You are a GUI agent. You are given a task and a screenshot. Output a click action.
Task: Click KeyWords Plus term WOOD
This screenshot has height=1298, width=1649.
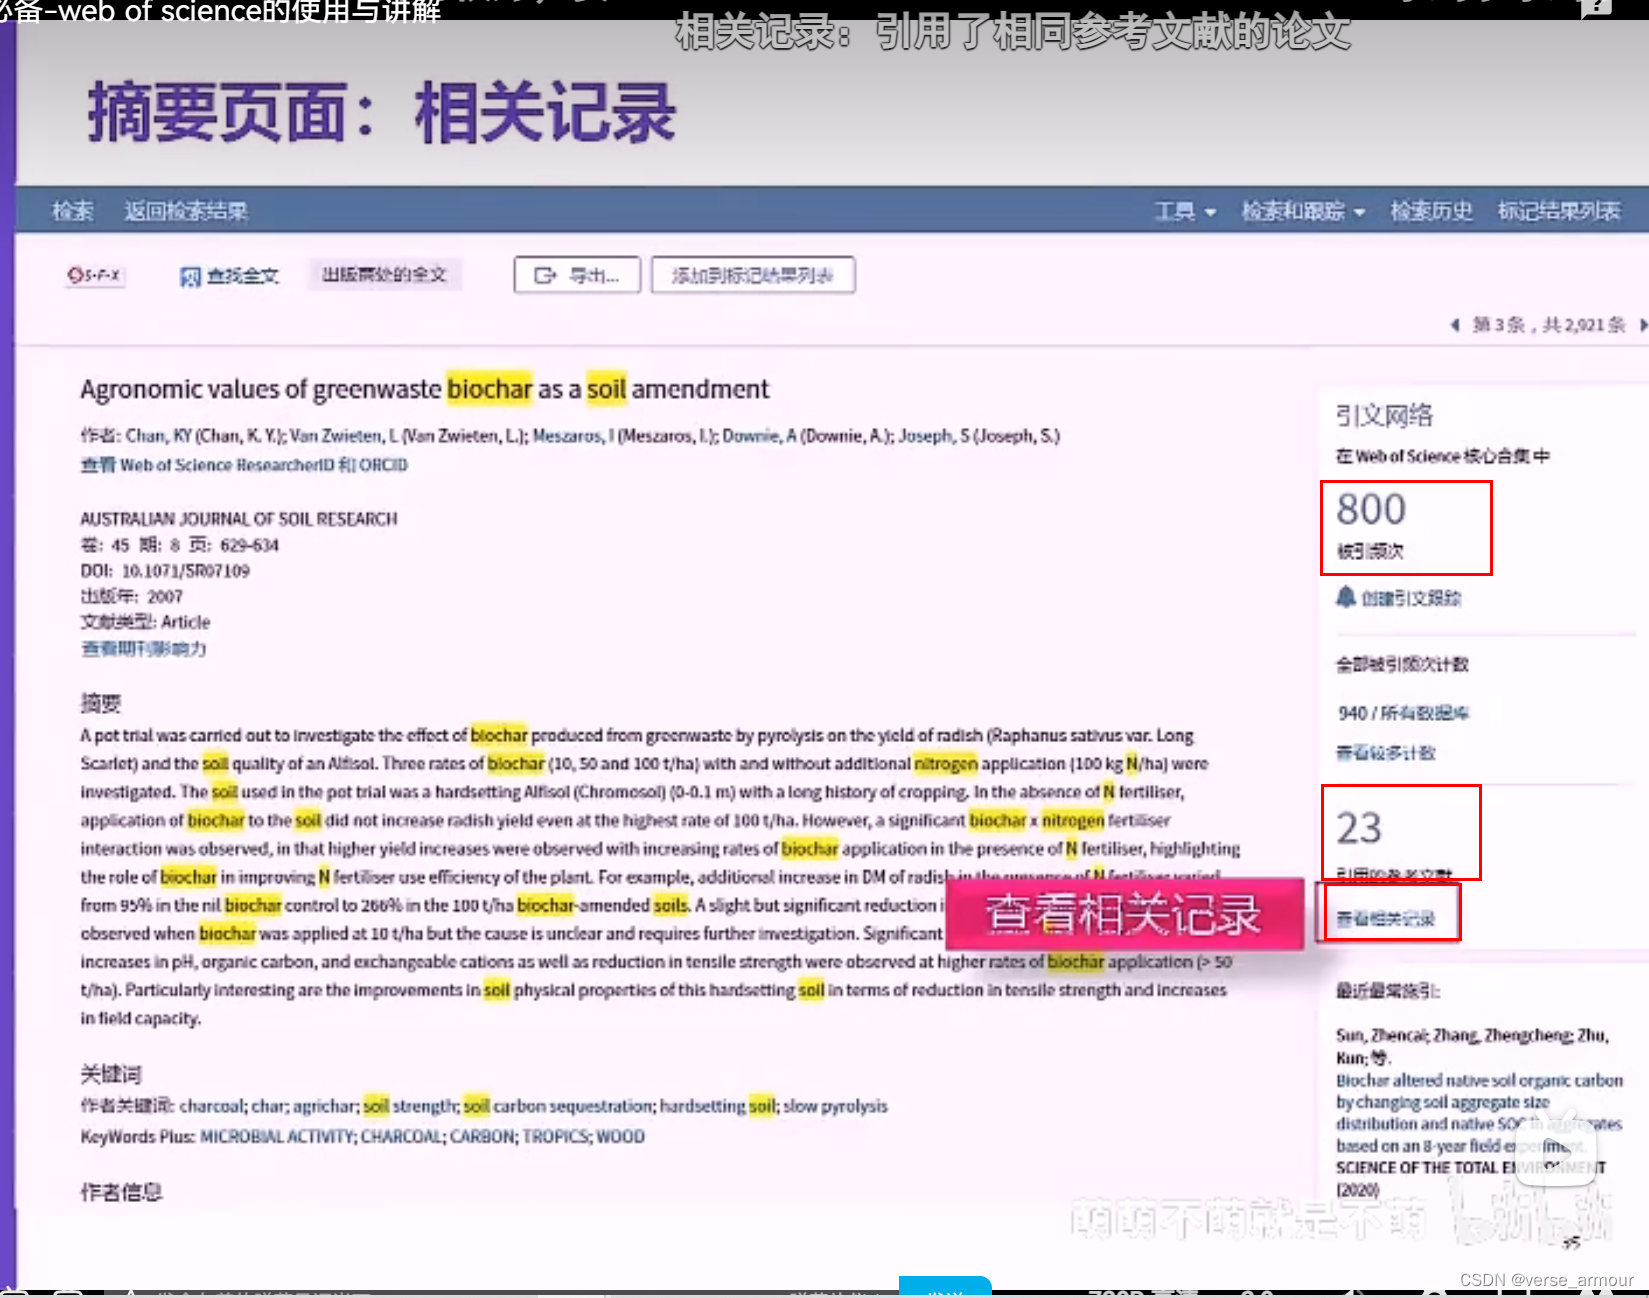621,1137
